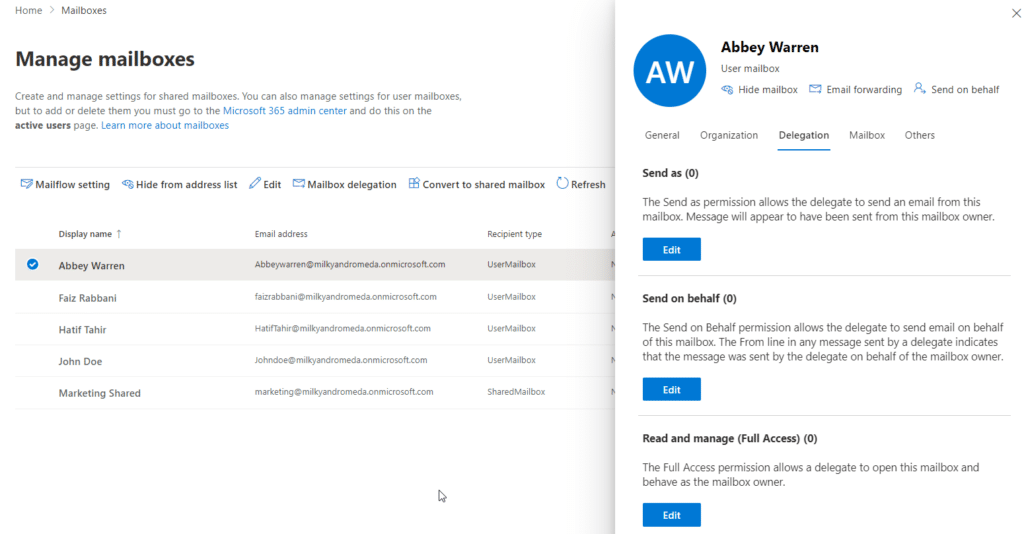Click UserMailbox cell in John Doe row
1024x534 pixels.
tap(511, 360)
